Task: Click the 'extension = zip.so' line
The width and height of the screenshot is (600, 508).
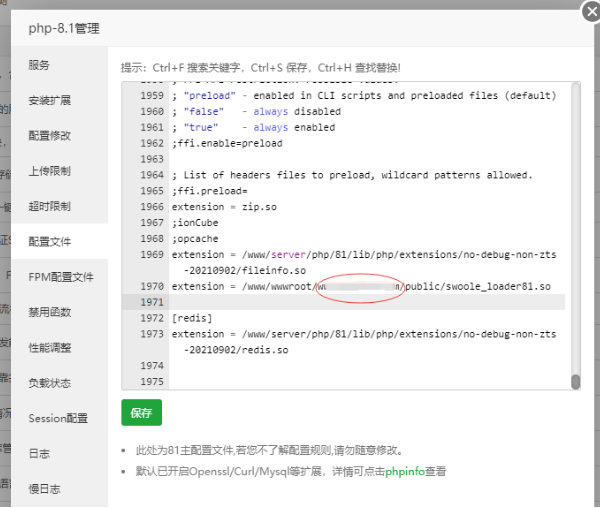Action: coord(224,207)
